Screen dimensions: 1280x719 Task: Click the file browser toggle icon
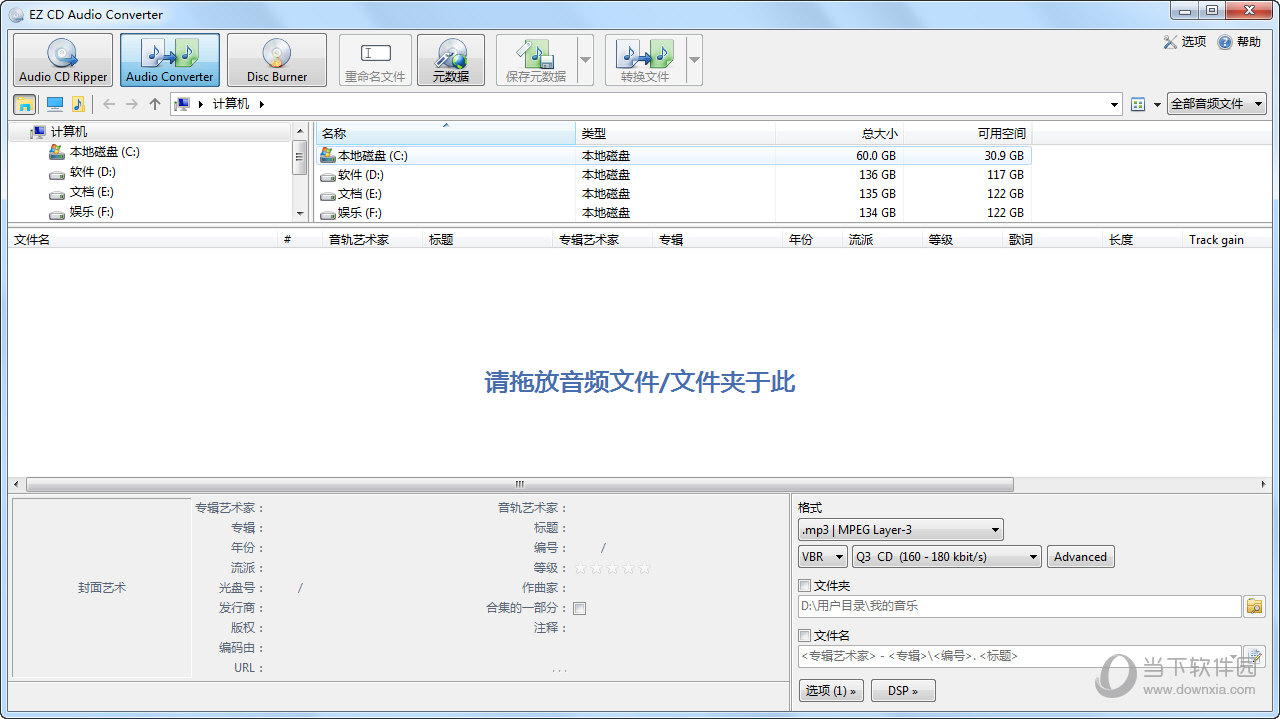25,104
